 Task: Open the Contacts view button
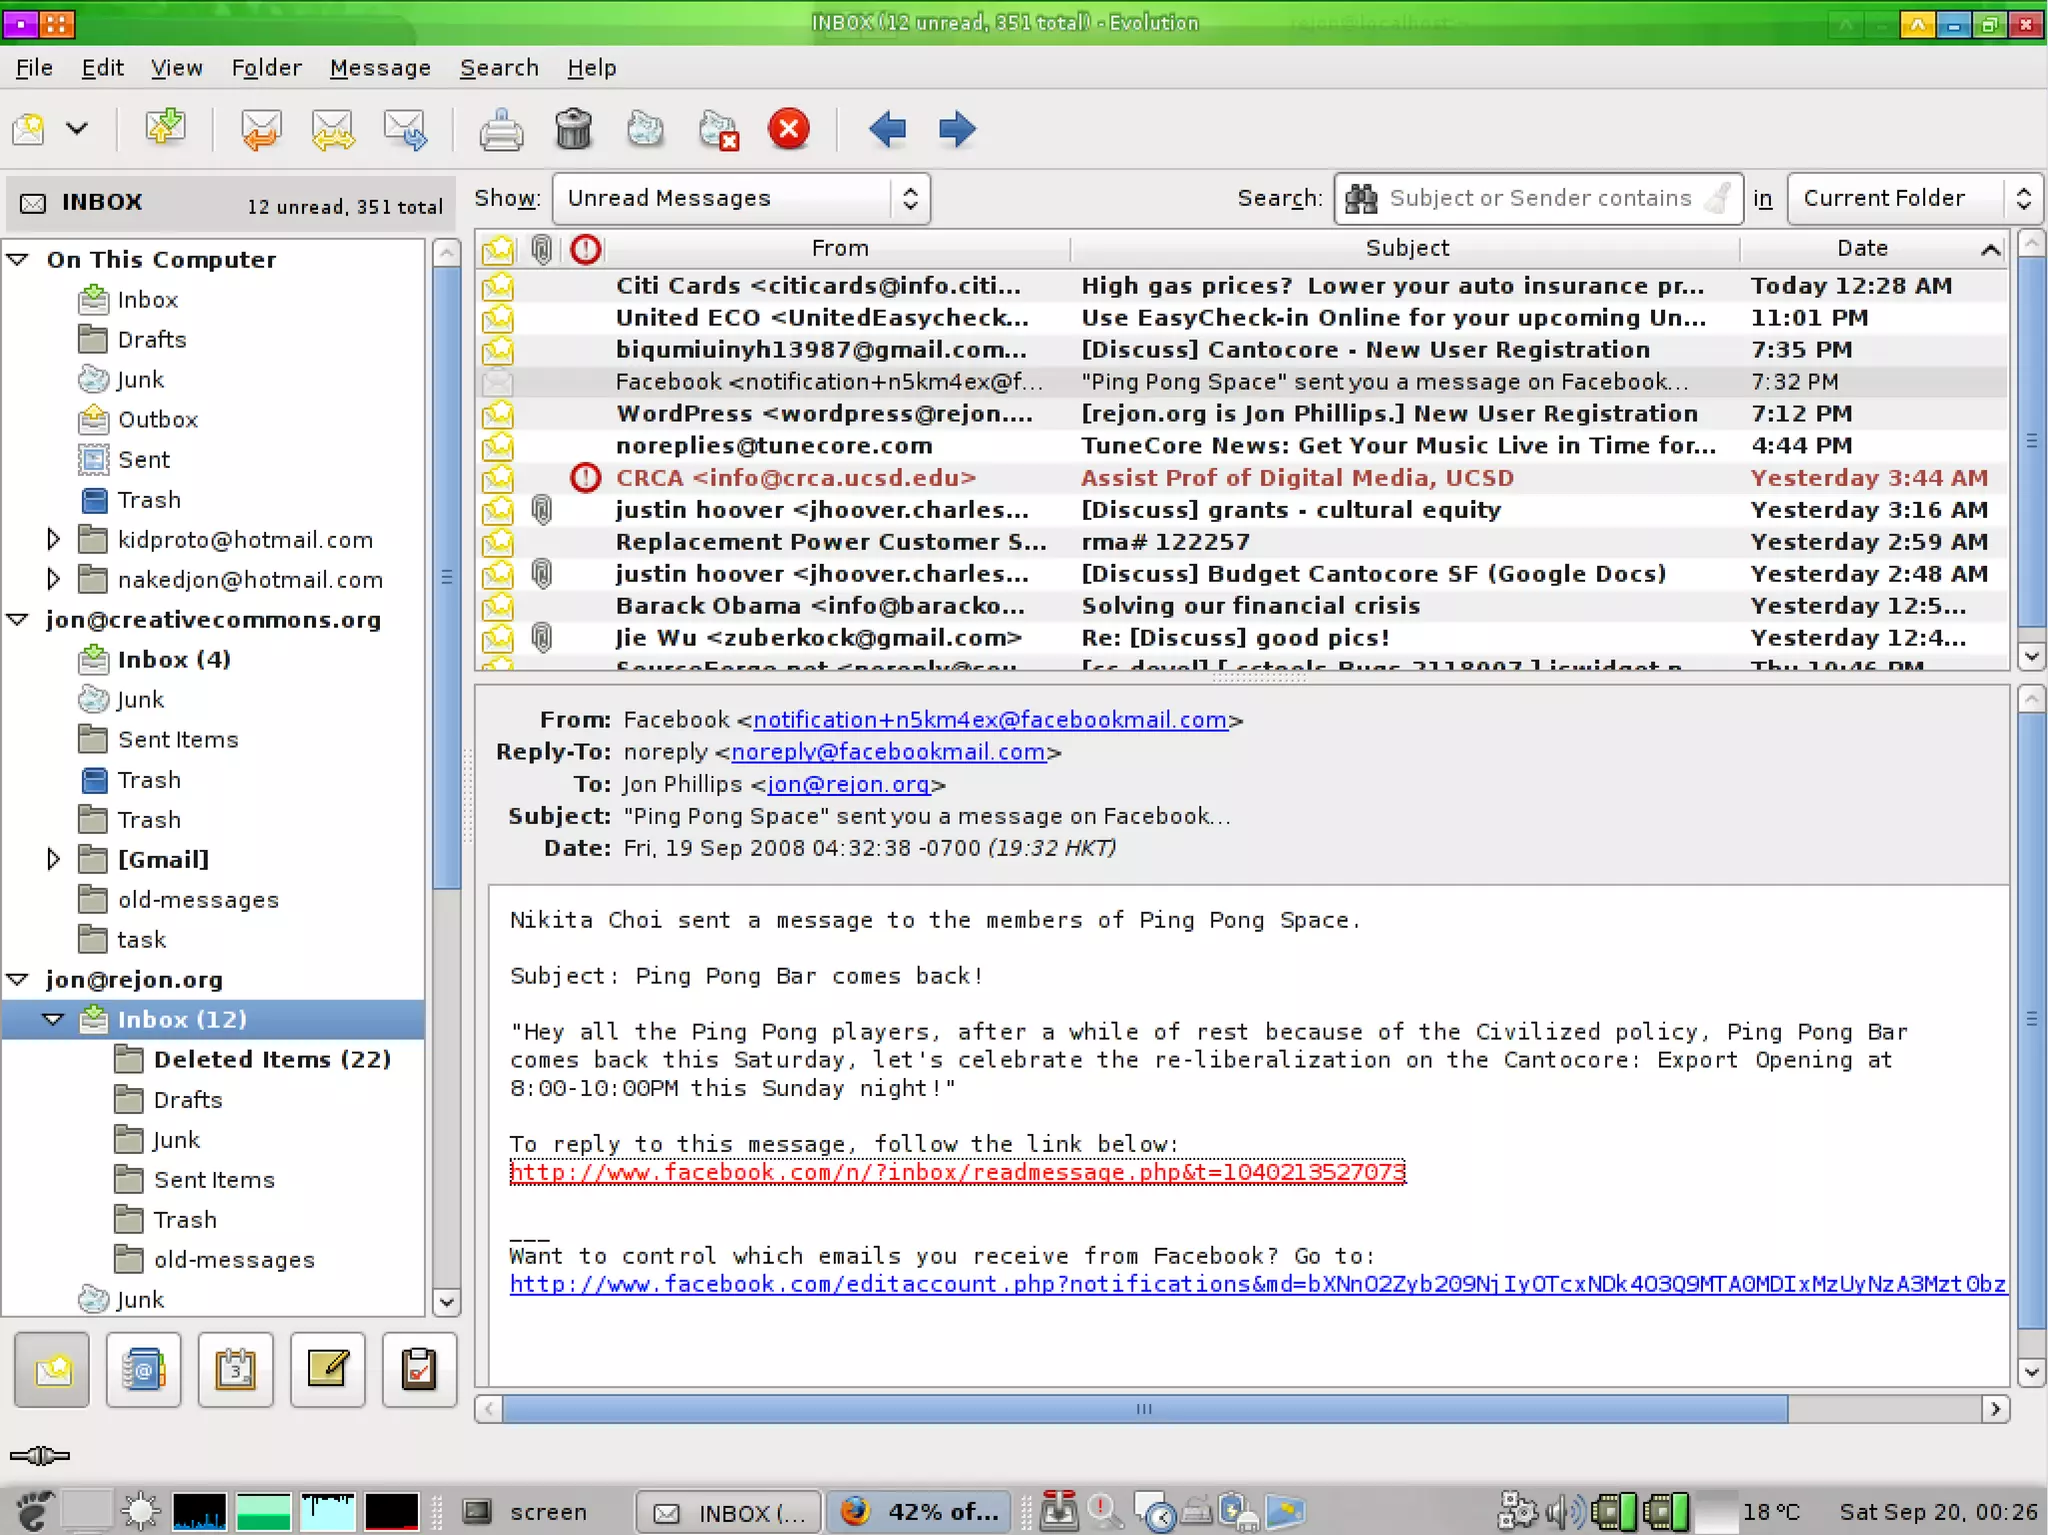pos(143,1370)
